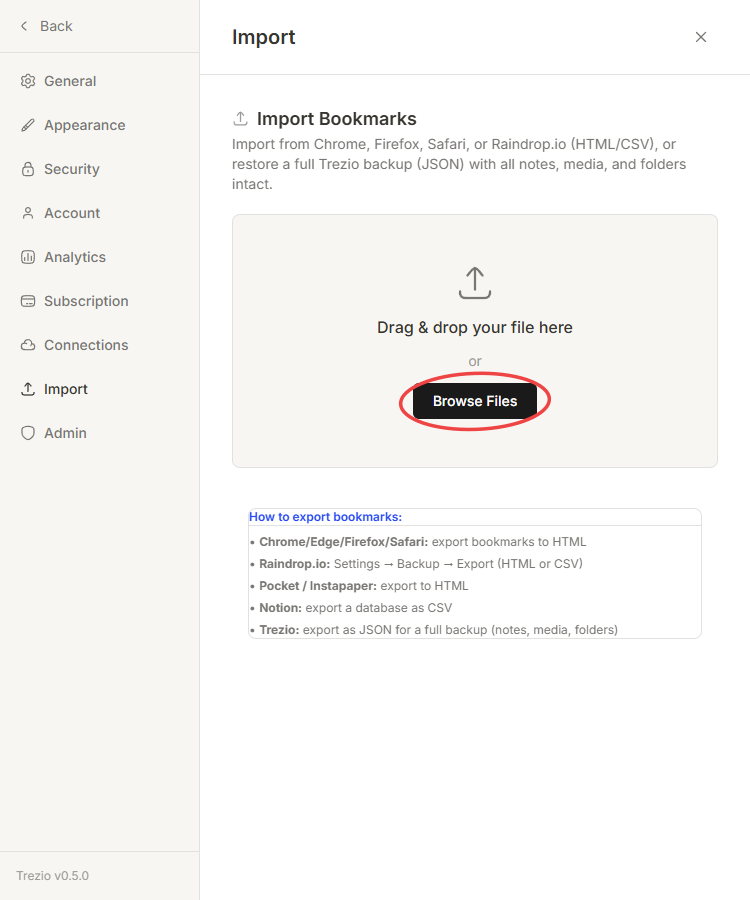Go to Security settings

[x=72, y=169]
